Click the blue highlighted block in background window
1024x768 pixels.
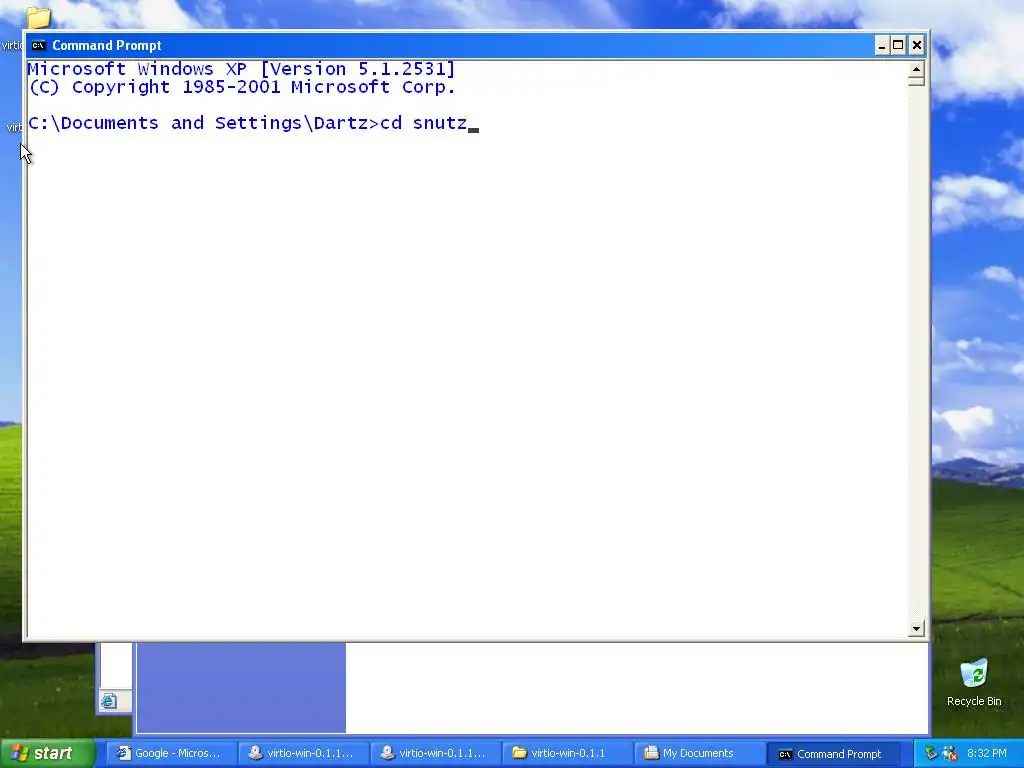point(241,688)
